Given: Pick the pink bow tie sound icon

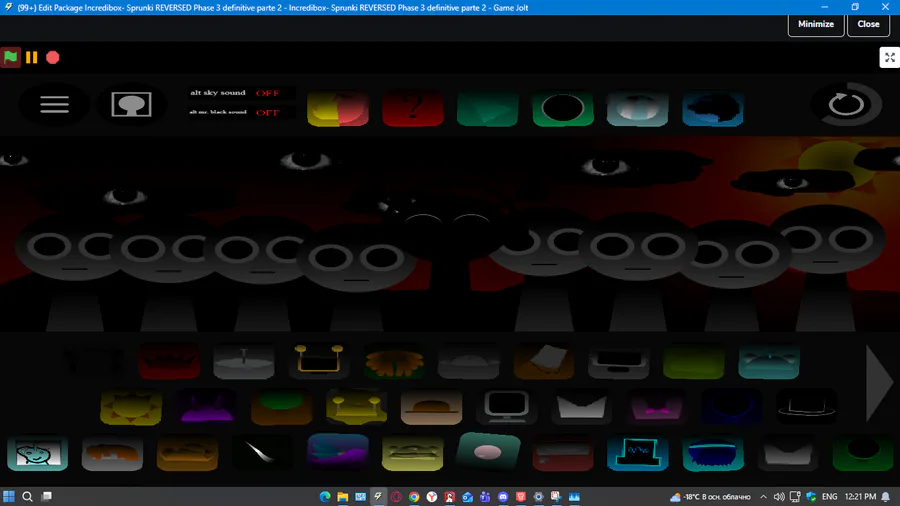Looking at the screenshot, I should (656, 407).
